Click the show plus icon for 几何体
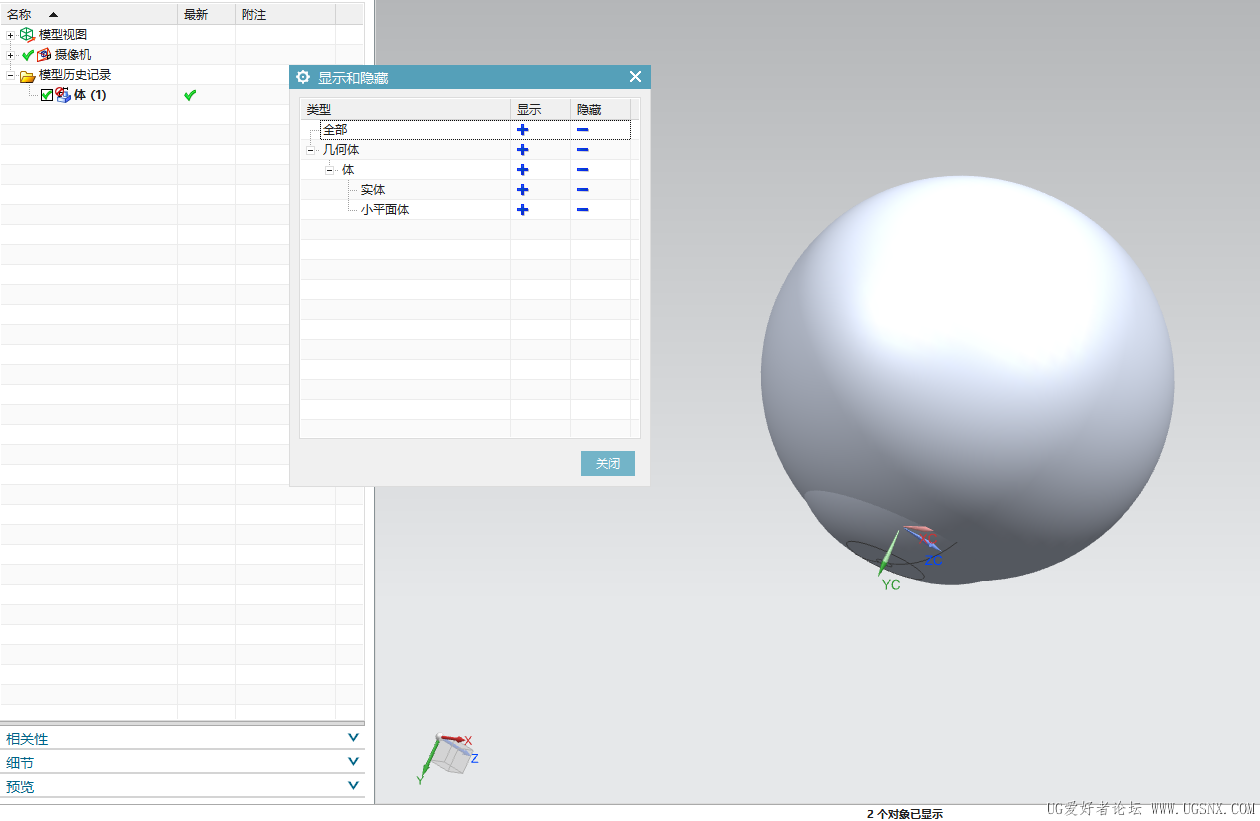The image size is (1260, 821). [x=522, y=150]
